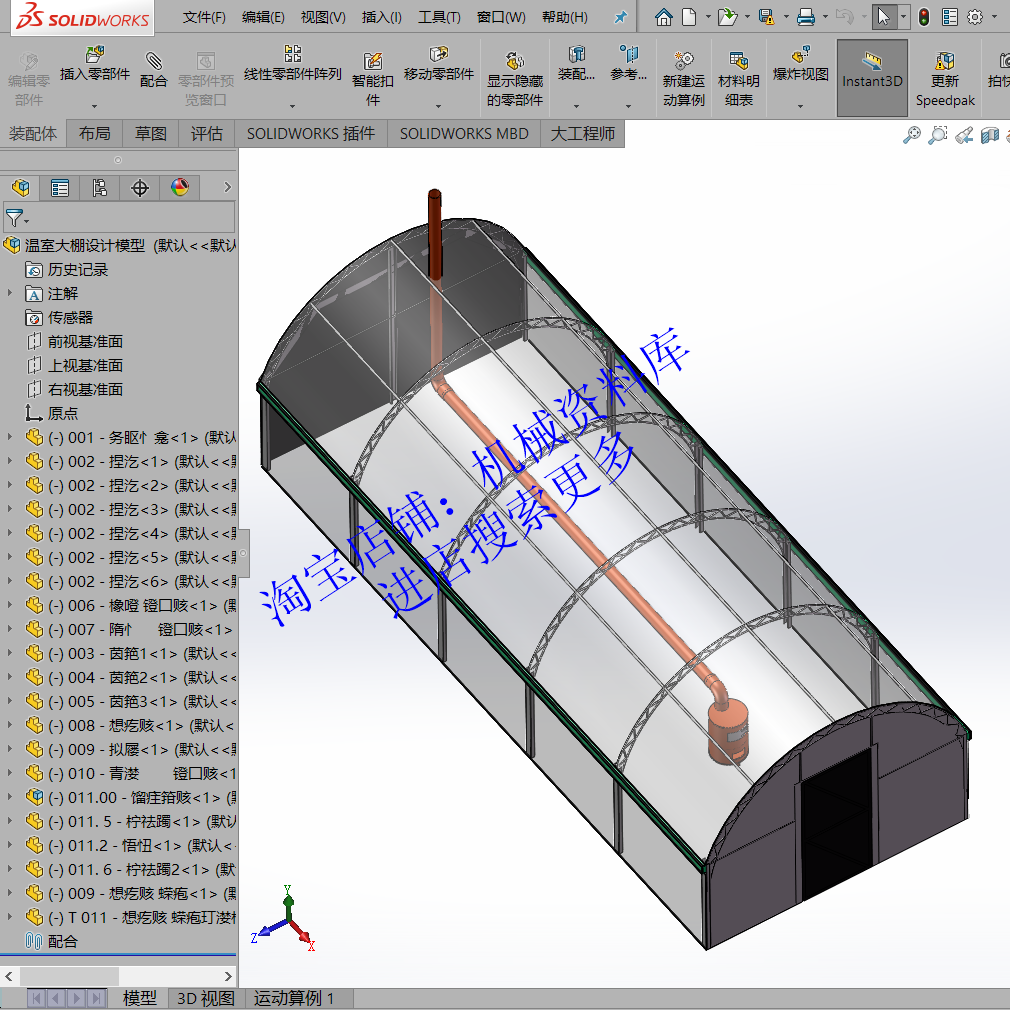This screenshot has width=1010, height=1010.
Task: Click Show Hidden Components icon
Action: 515,61
